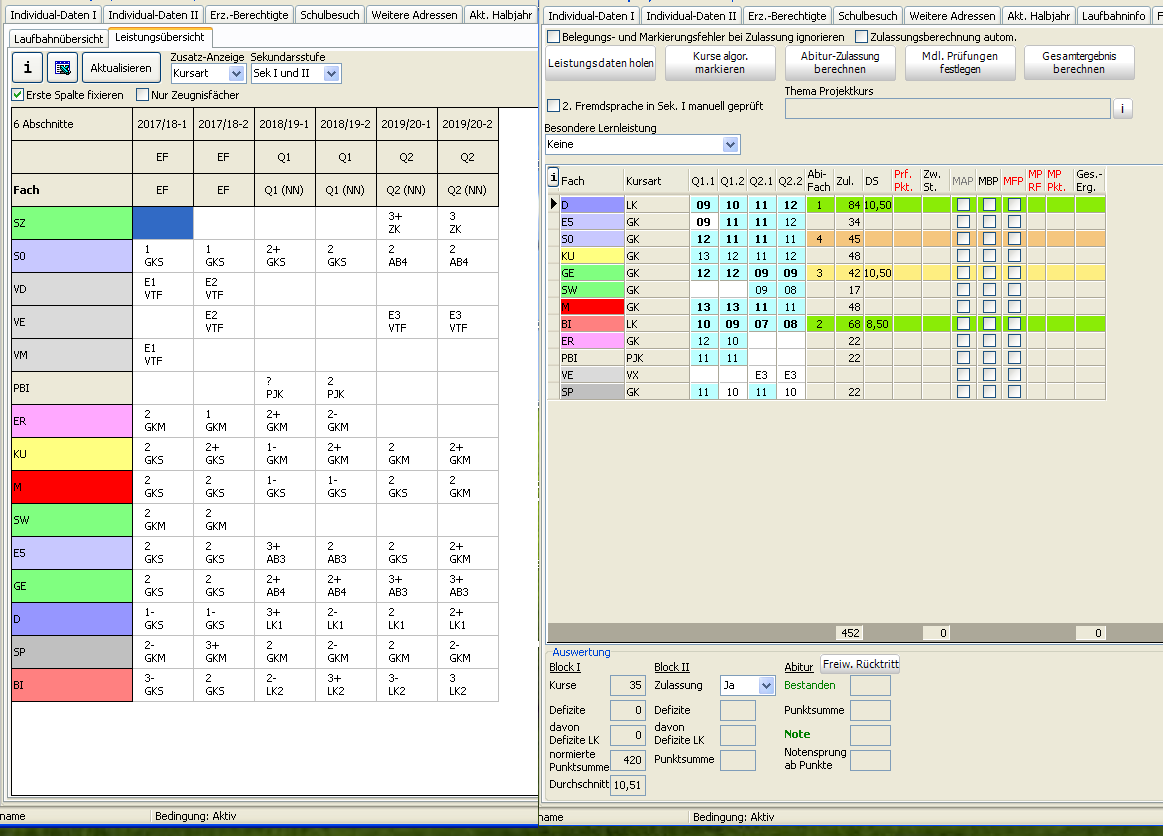1163x836 pixels.
Task: Click Leistungsdaten holen button
Action: click(x=601, y=63)
